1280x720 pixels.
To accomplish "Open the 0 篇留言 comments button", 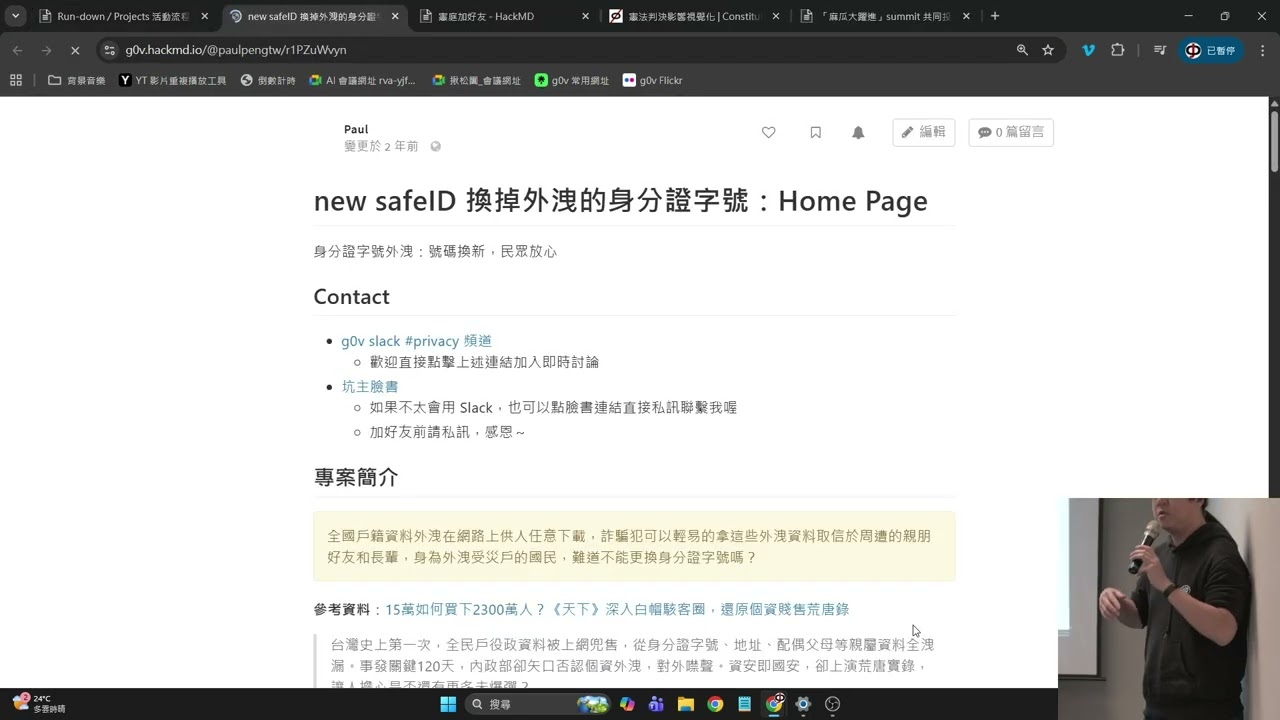I will coord(1010,132).
